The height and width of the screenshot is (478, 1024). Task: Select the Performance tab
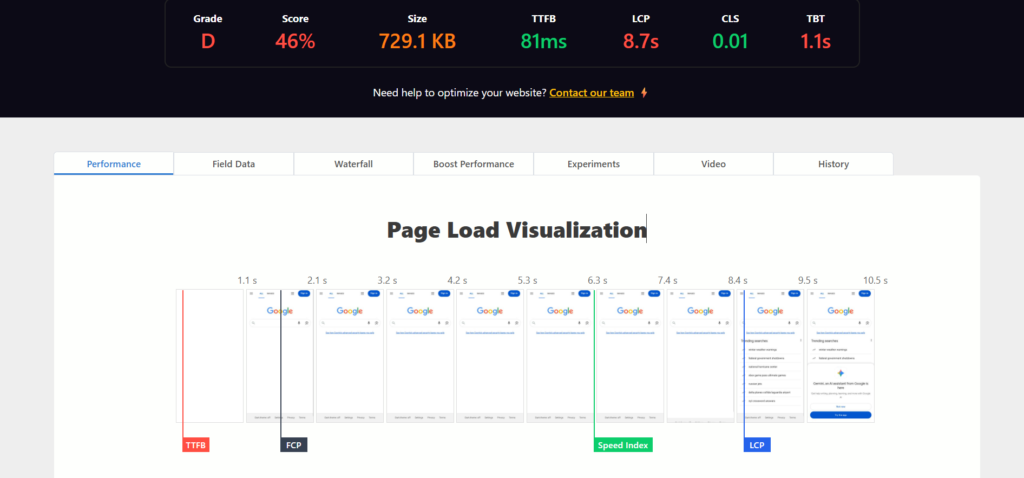114,164
